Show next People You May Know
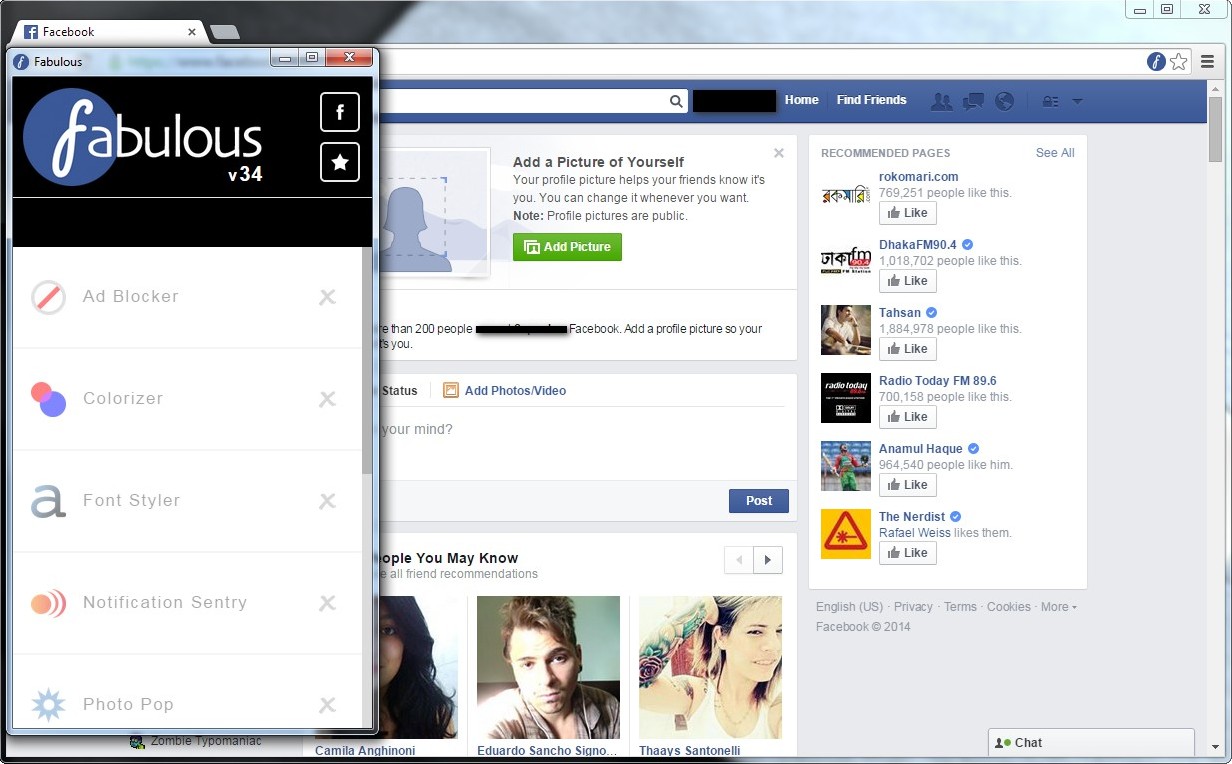Image resolution: width=1232 pixels, height=764 pixels. [768, 560]
